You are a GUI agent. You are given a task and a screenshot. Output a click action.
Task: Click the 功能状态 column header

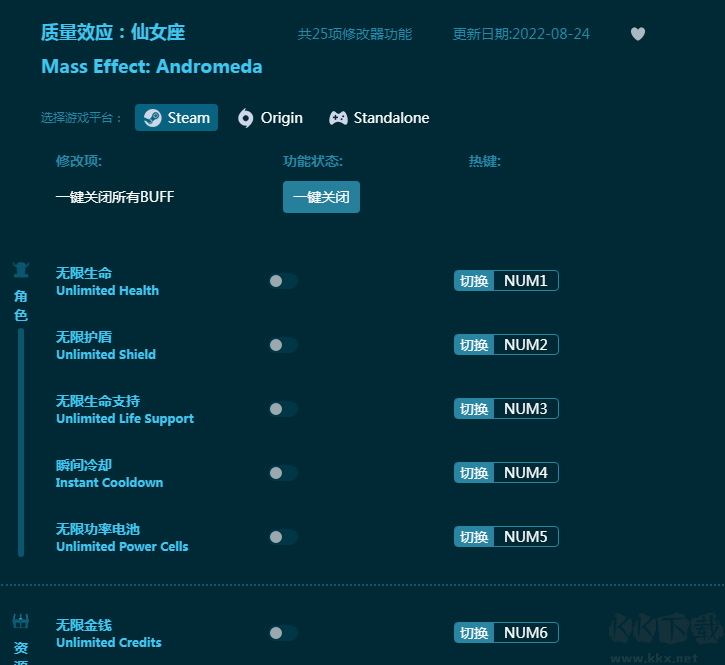click(x=313, y=161)
